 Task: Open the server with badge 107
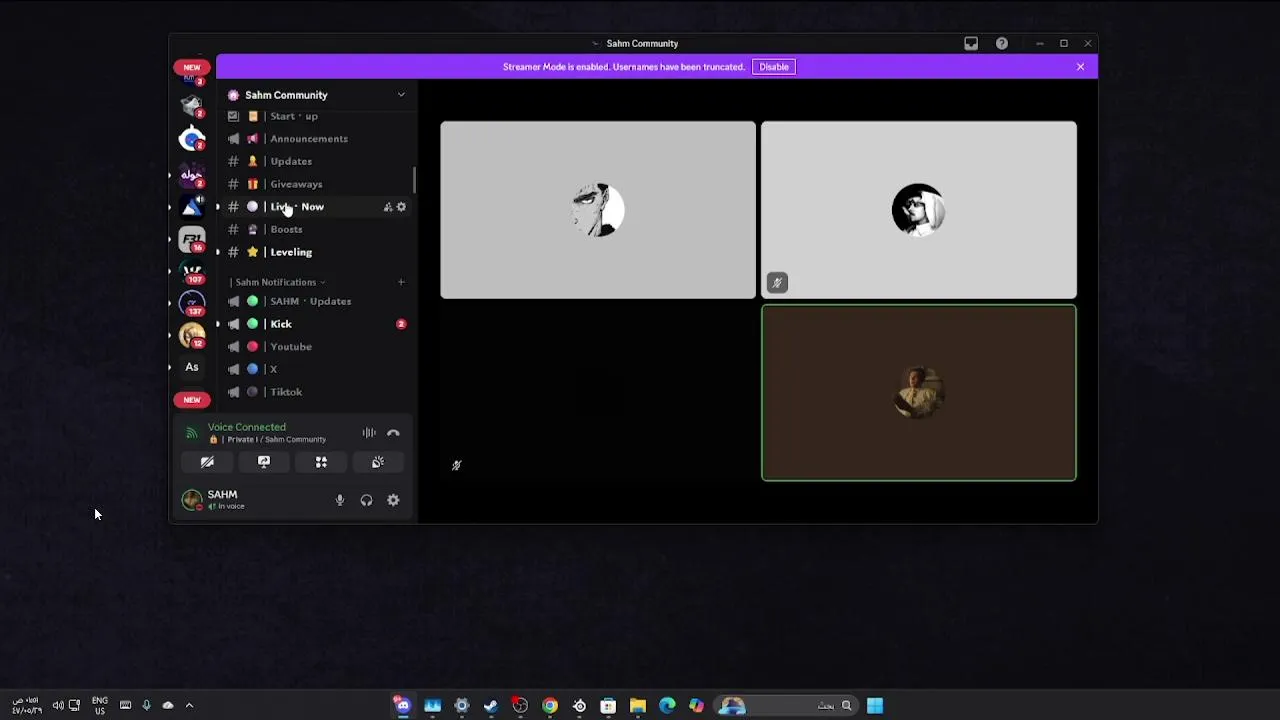[192, 271]
